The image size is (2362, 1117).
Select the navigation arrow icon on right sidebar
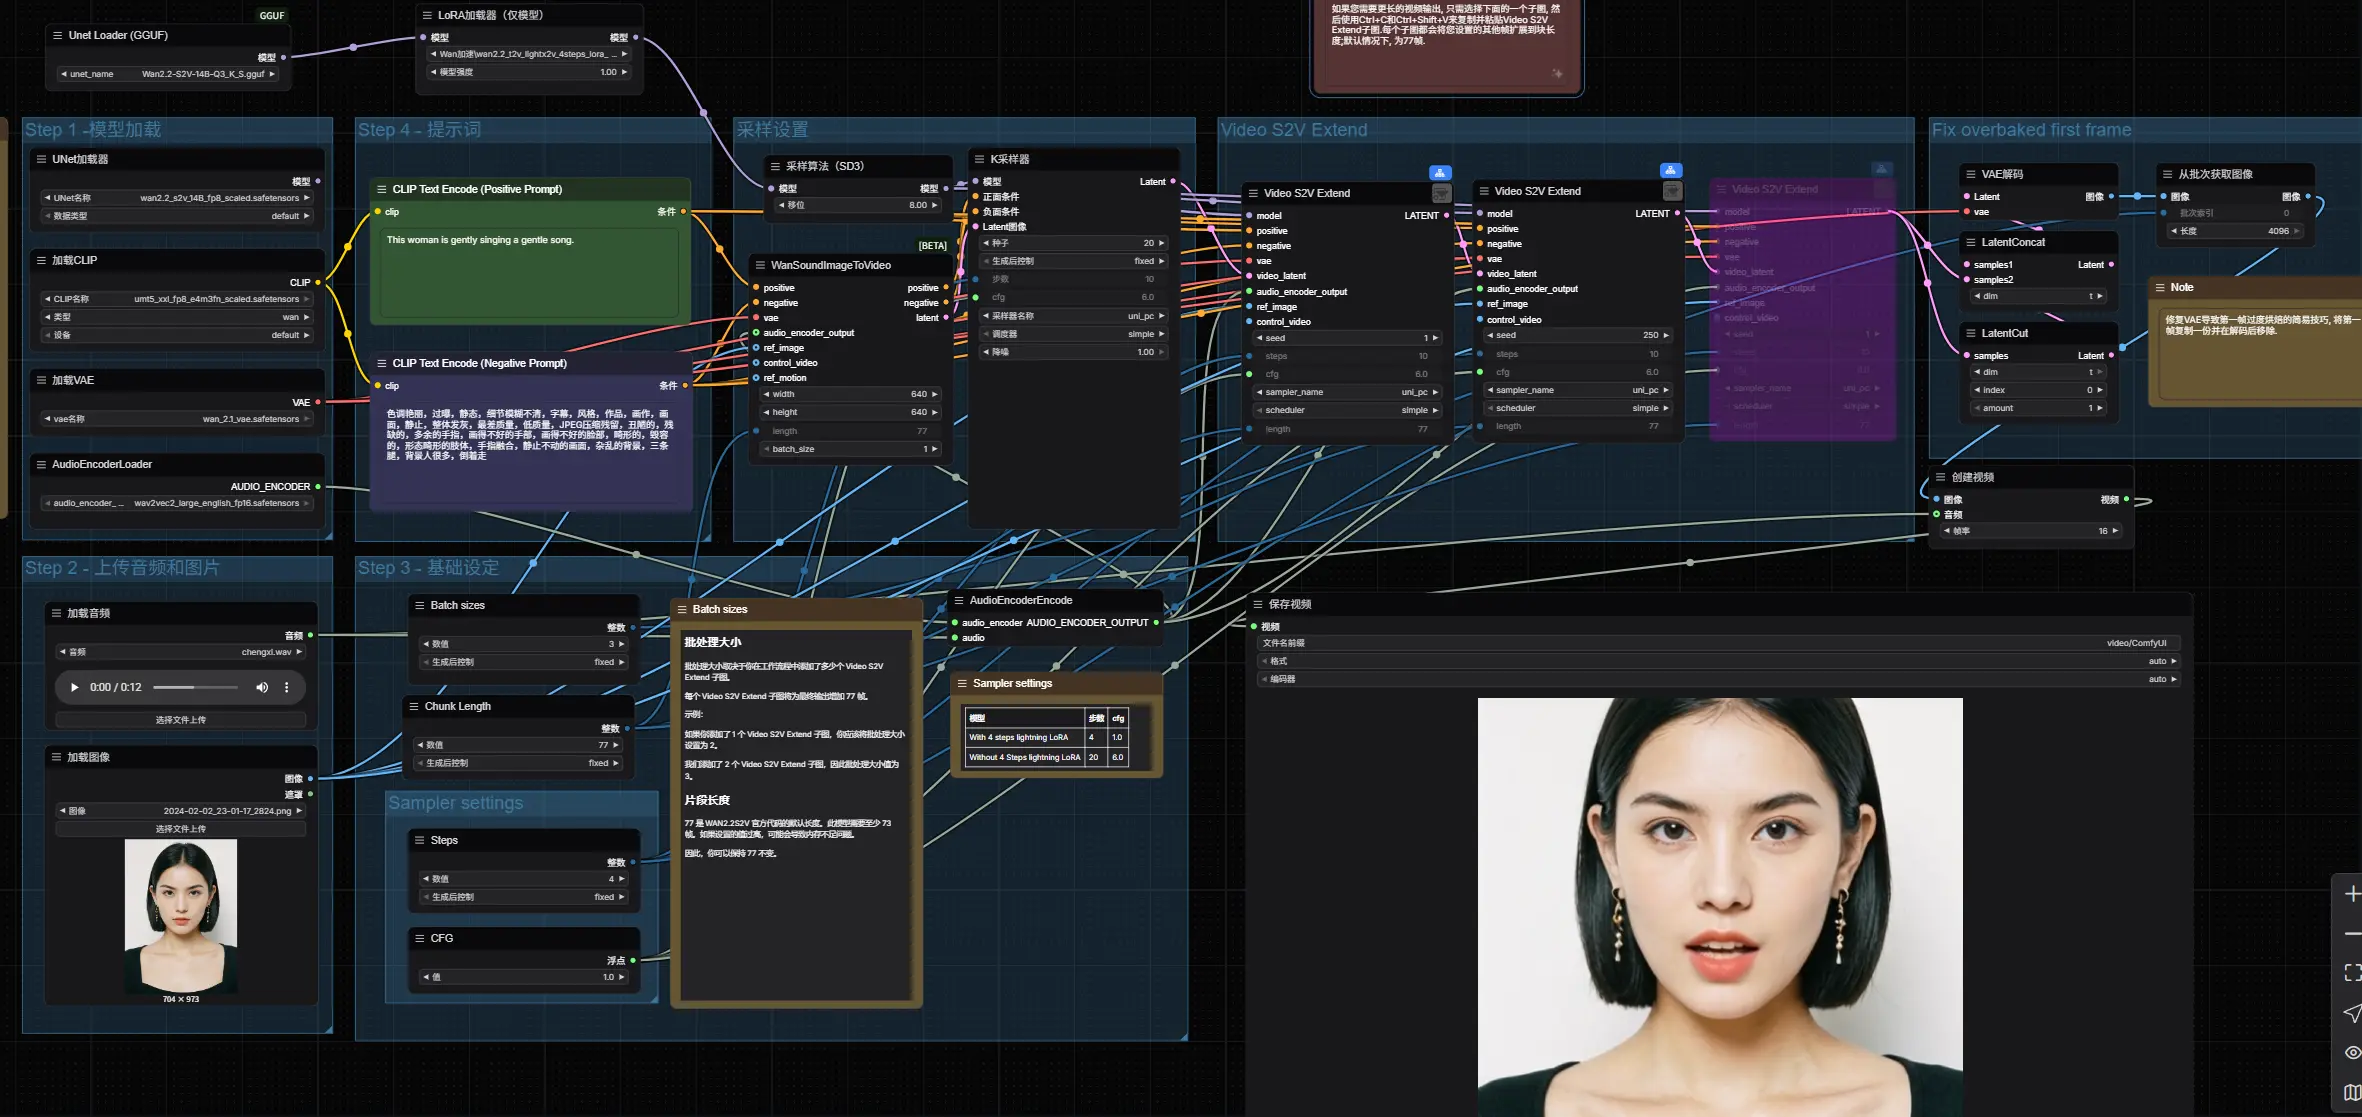pyautogui.click(x=2351, y=1012)
